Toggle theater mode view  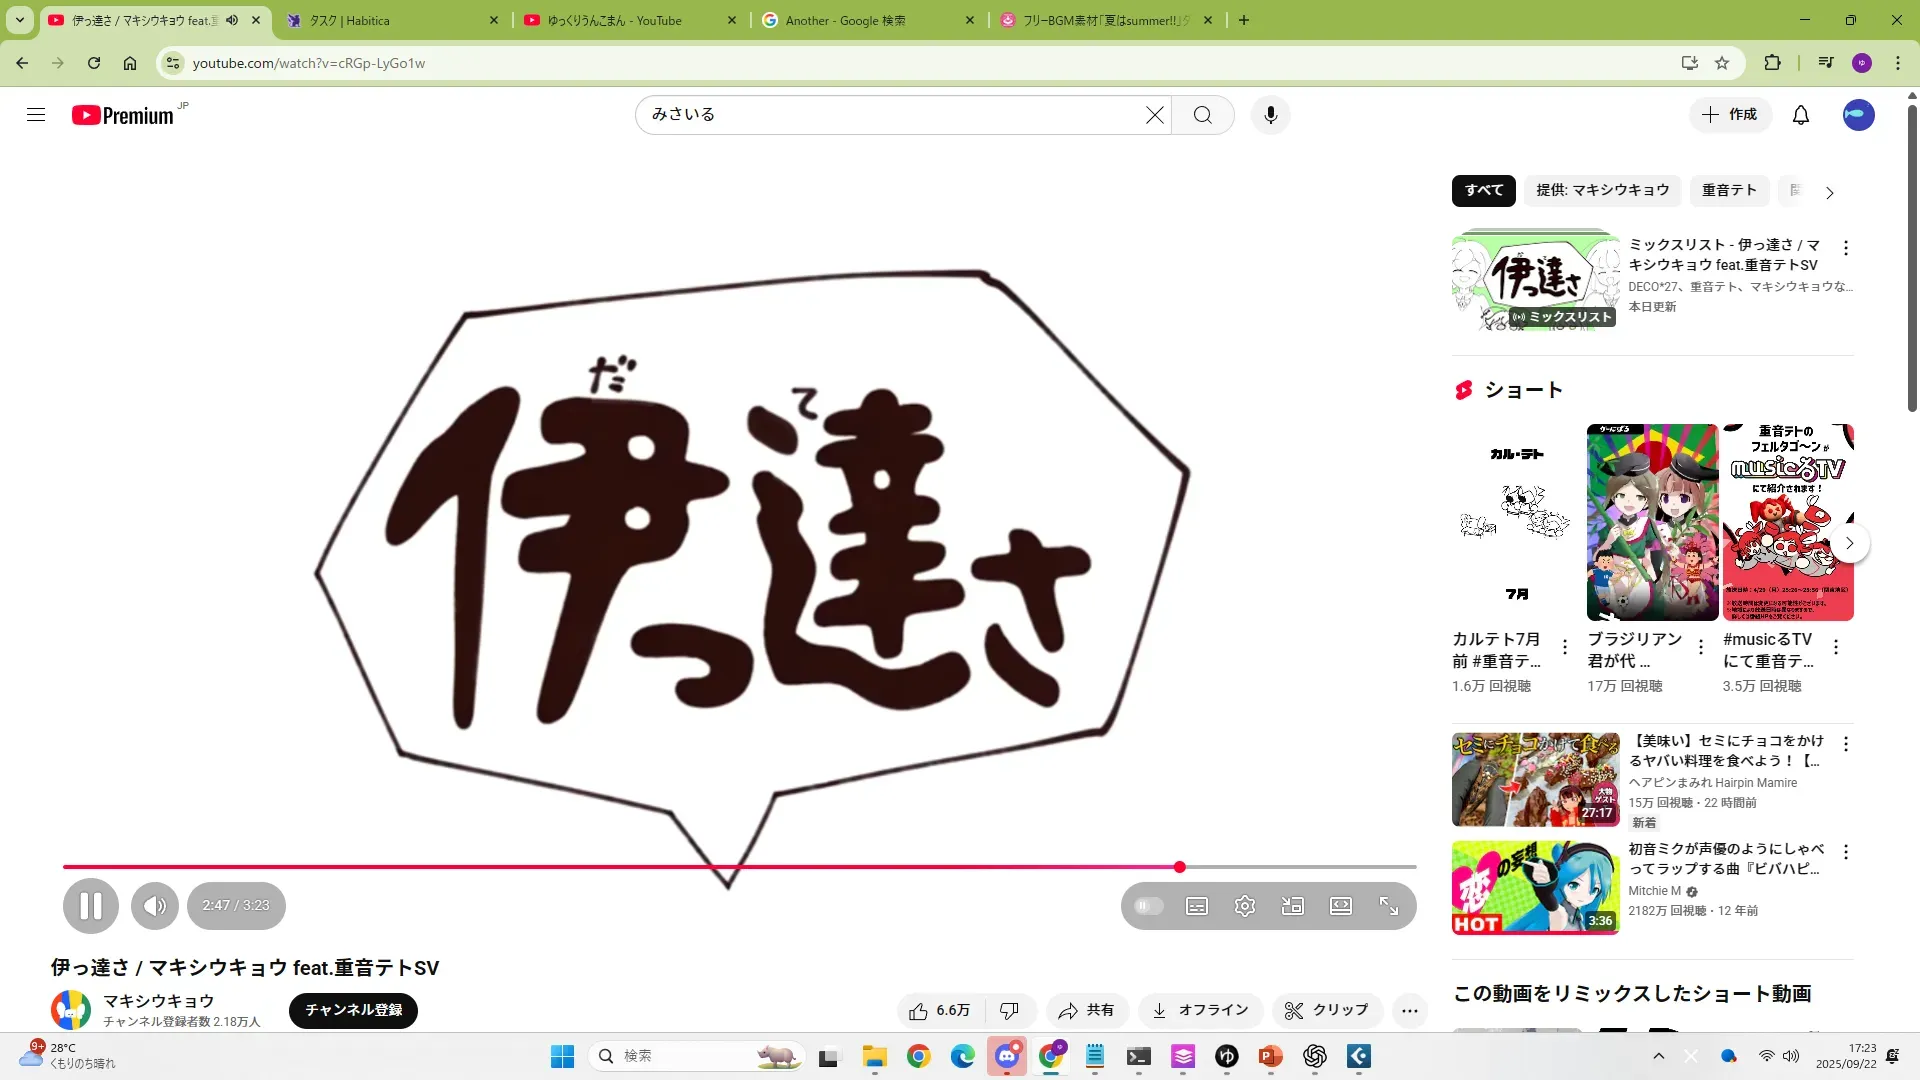tap(1341, 906)
